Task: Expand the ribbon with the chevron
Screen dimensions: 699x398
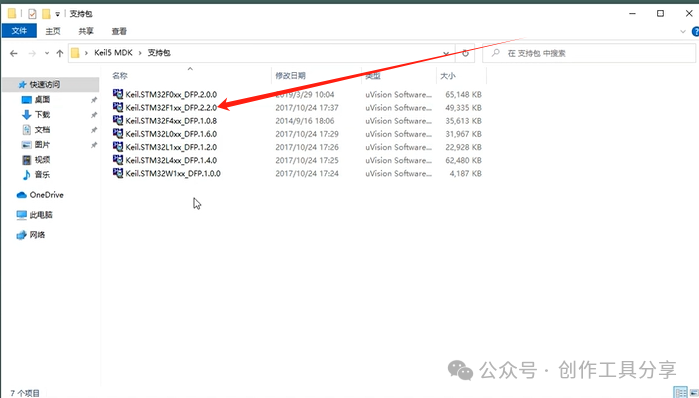Action: (x=683, y=32)
